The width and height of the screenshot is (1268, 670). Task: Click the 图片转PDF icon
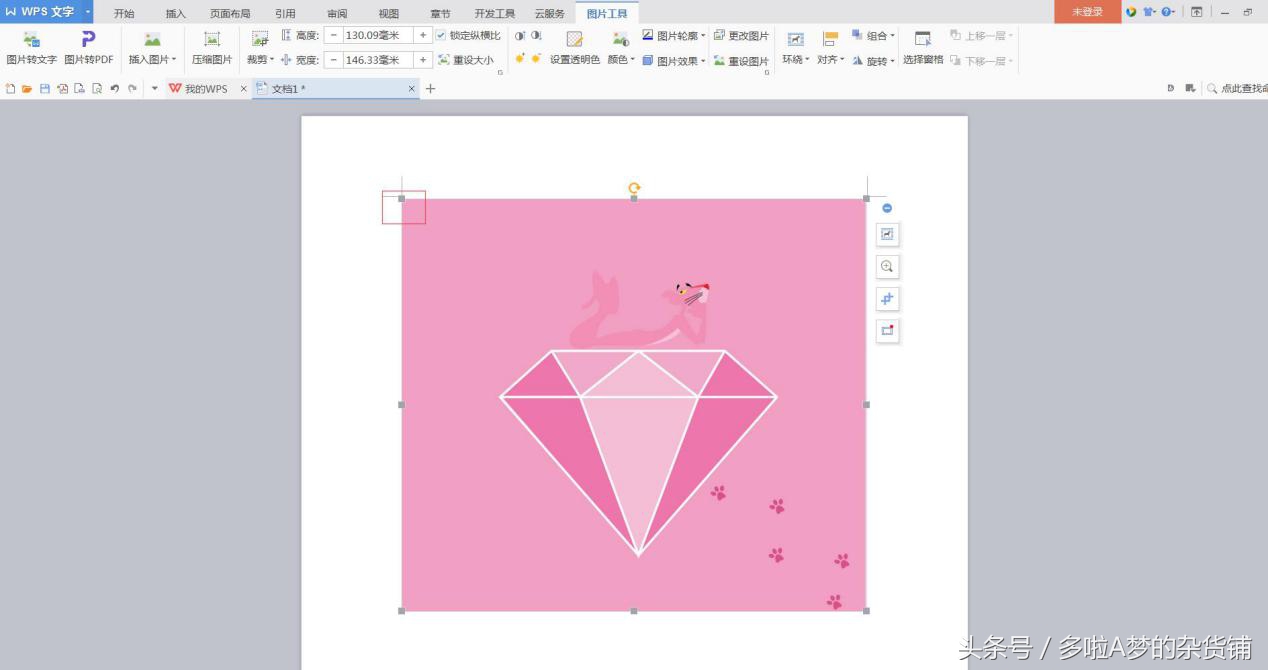(88, 40)
